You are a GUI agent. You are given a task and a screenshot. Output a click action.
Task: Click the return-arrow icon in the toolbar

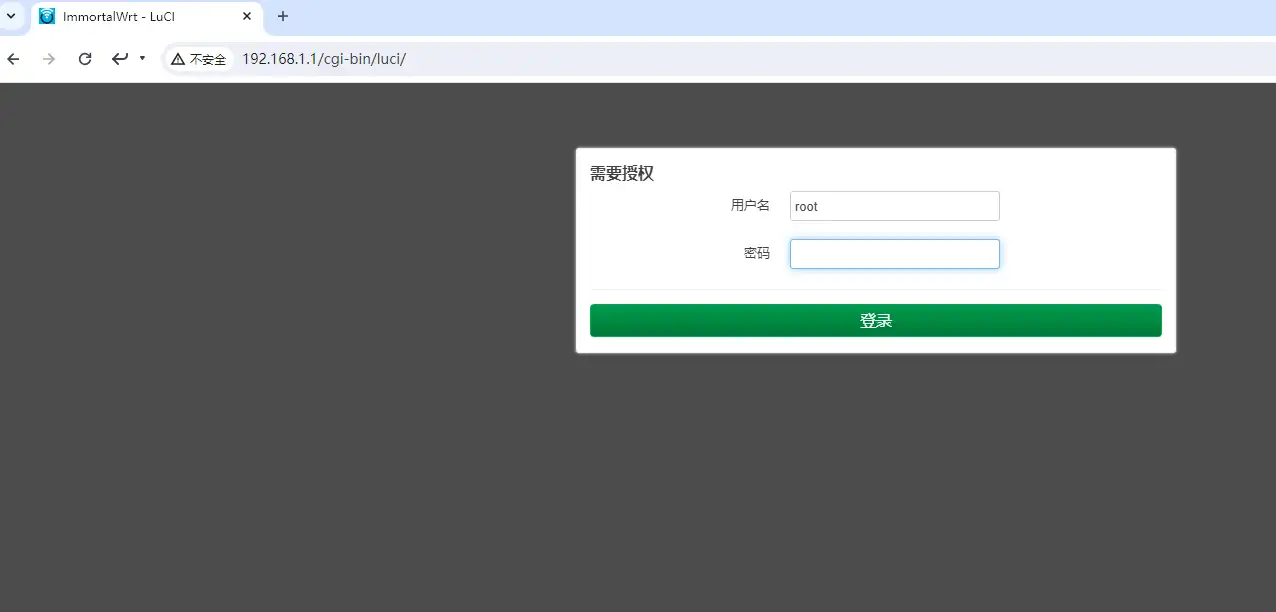119,58
